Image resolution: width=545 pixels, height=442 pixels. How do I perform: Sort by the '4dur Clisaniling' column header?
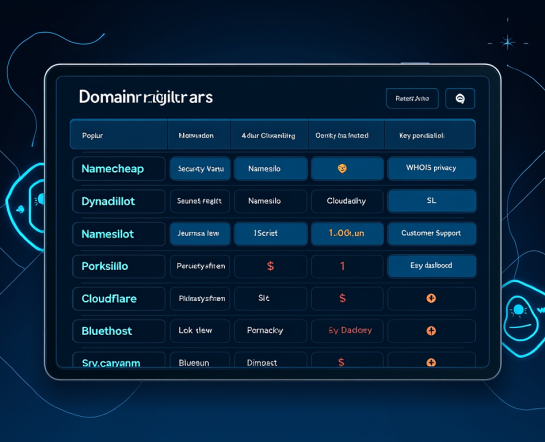pyautogui.click(x=269, y=135)
